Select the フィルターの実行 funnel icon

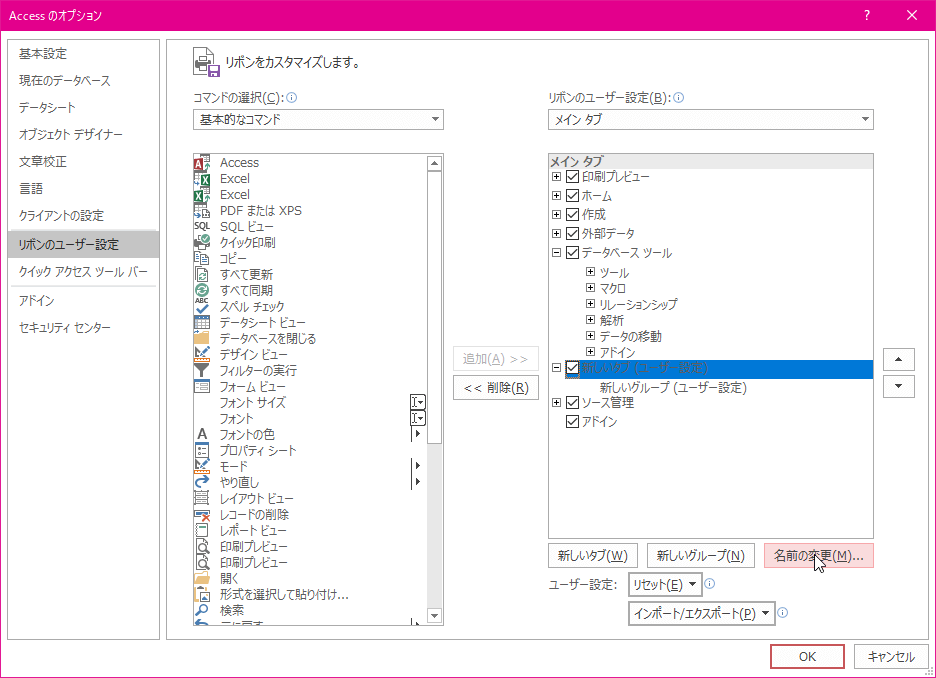pyautogui.click(x=202, y=371)
